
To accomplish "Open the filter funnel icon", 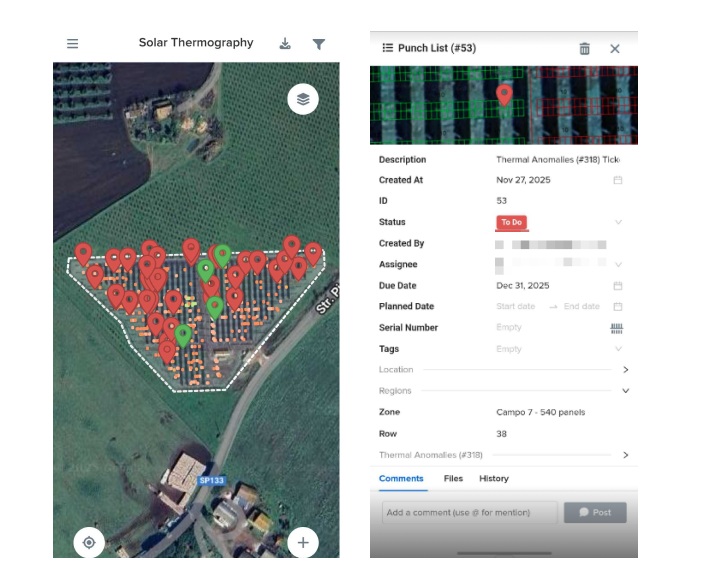I will tap(319, 44).
